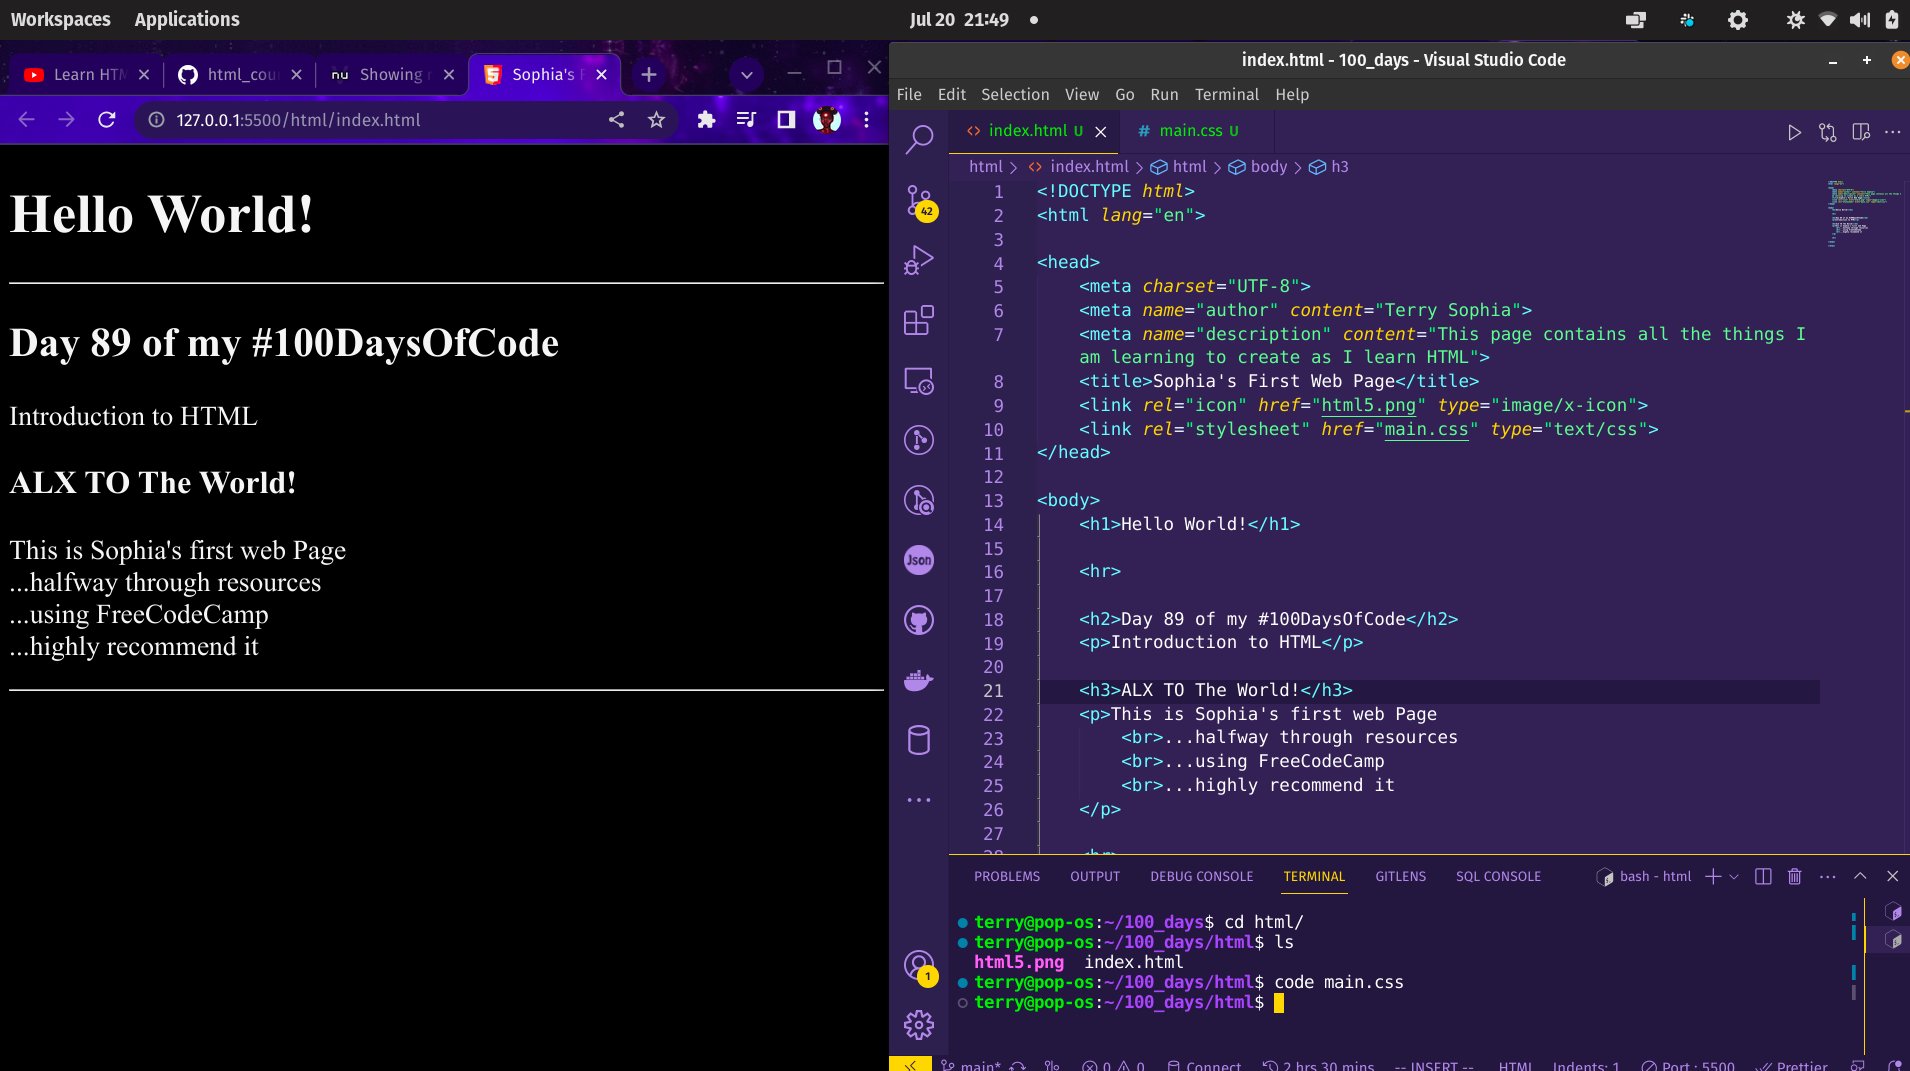Open the Source Control view showing 42 changes
The image size is (1910, 1071).
coord(919,201)
